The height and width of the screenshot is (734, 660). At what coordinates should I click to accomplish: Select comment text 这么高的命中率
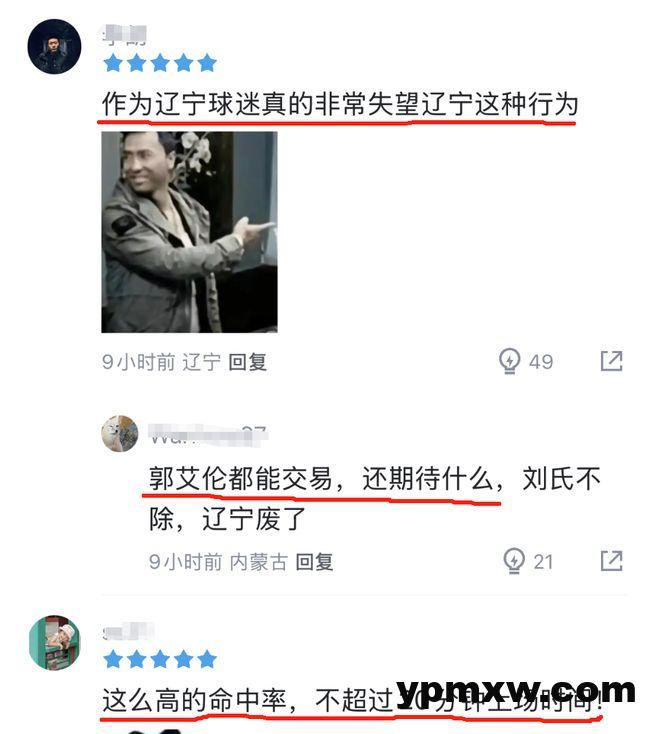194,701
